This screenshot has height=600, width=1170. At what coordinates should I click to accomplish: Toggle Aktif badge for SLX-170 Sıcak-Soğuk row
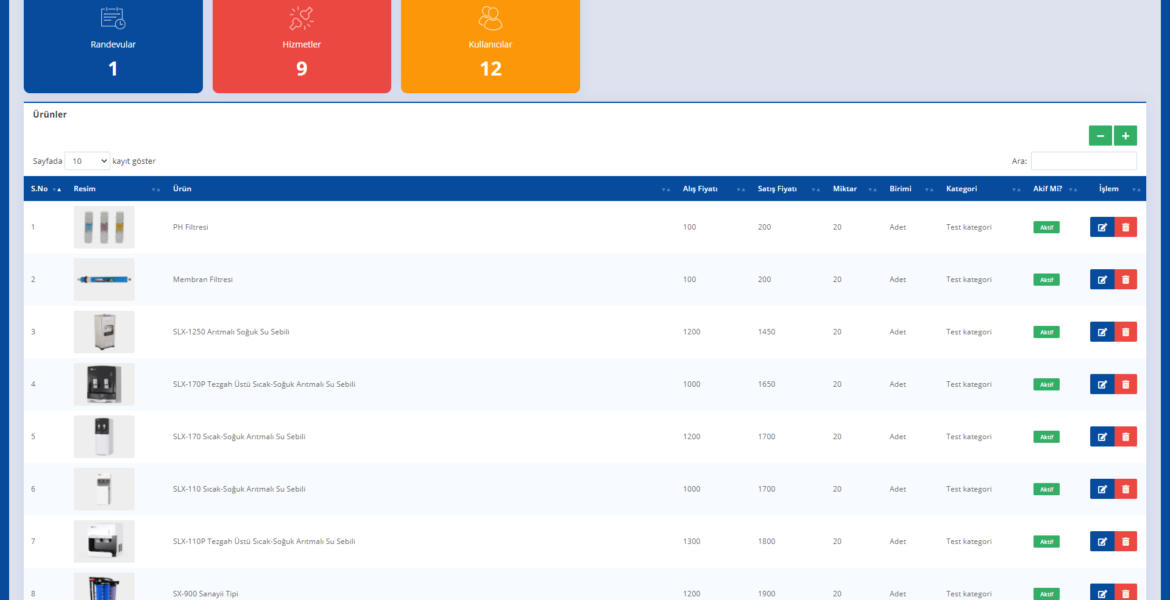(x=1046, y=437)
